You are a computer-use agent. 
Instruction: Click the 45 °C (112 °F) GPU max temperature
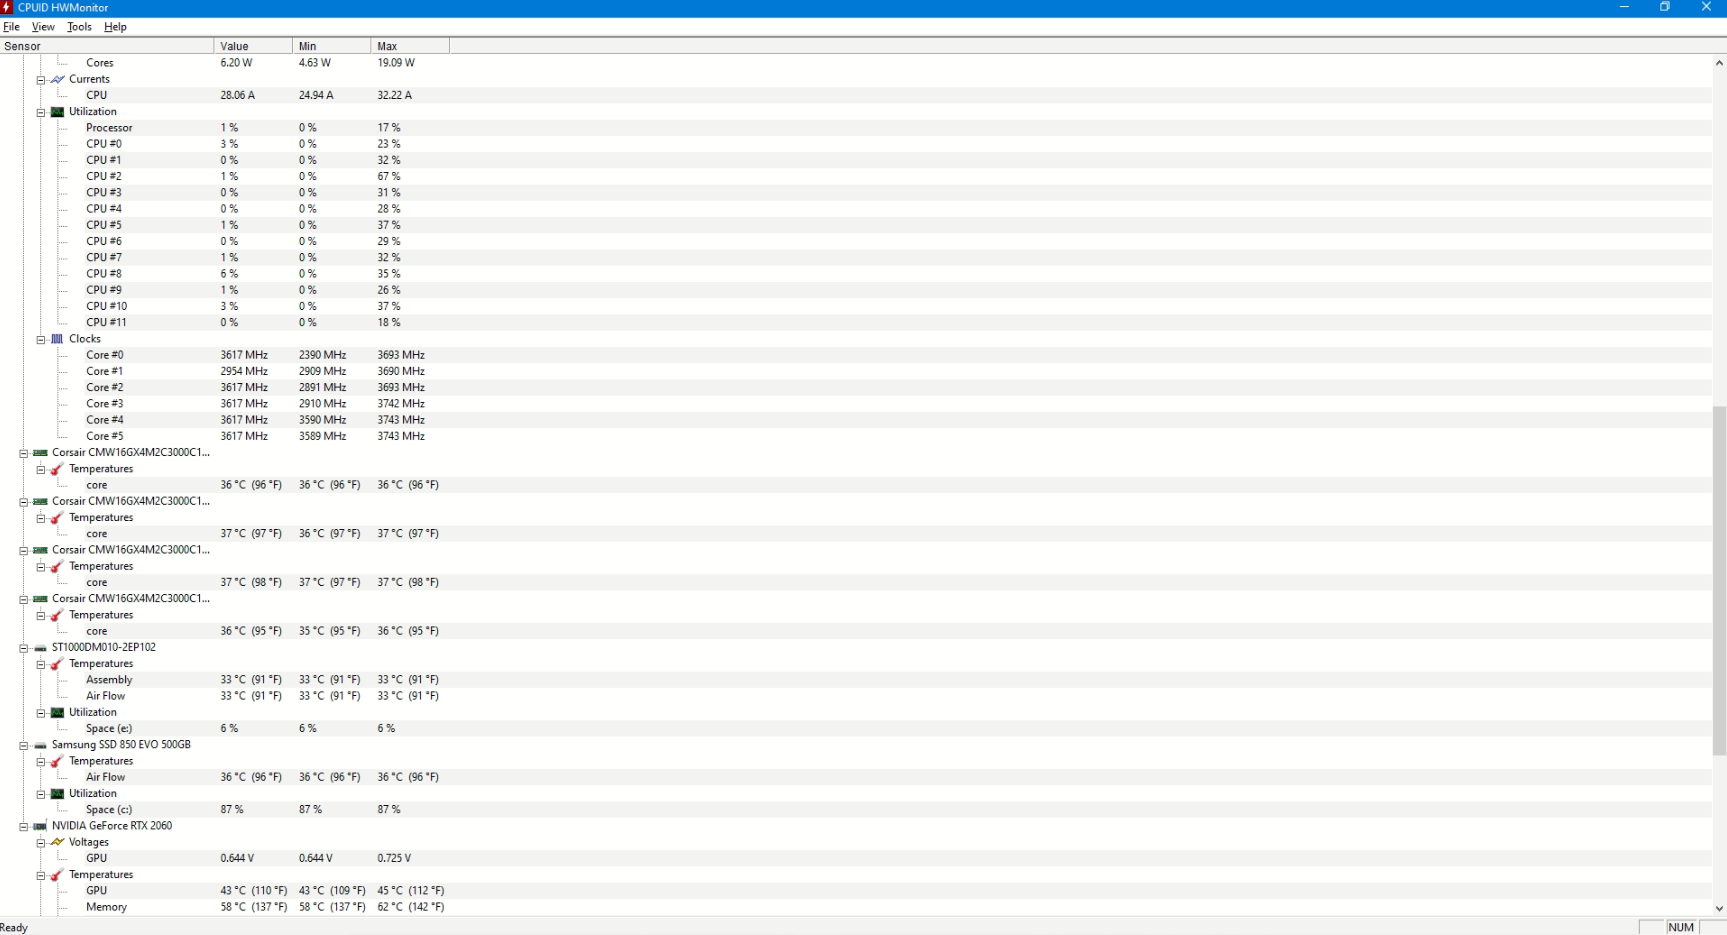411,891
